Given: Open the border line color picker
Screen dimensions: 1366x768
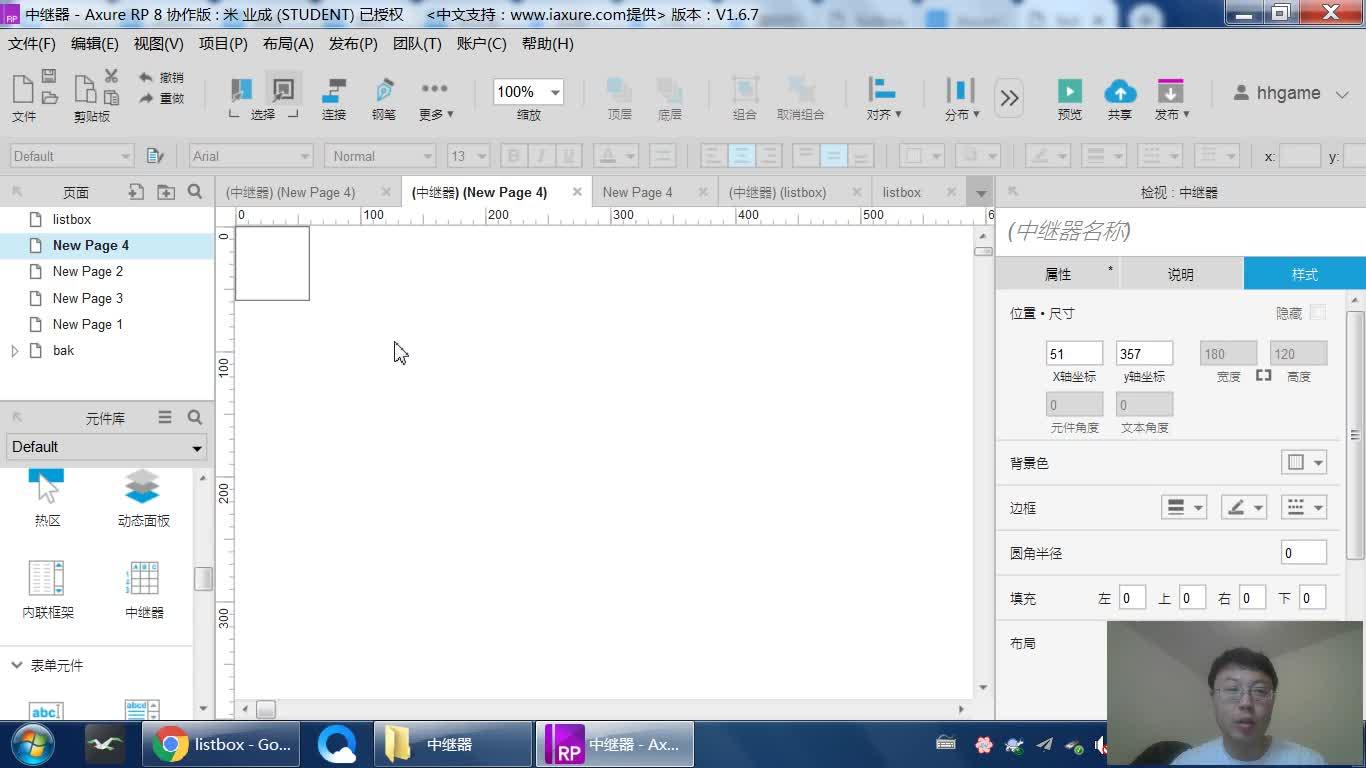Looking at the screenshot, I should (x=1244, y=507).
